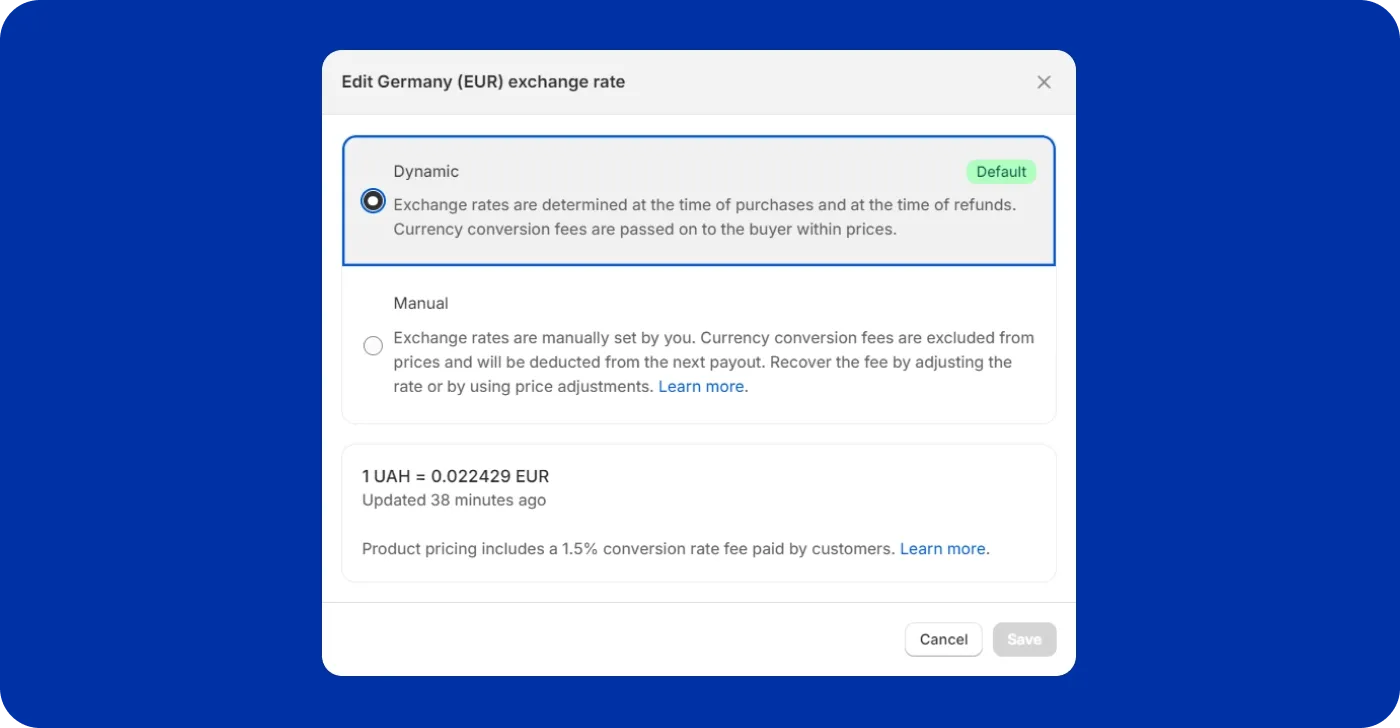Click the Updated 38 minutes ago text

pos(453,500)
